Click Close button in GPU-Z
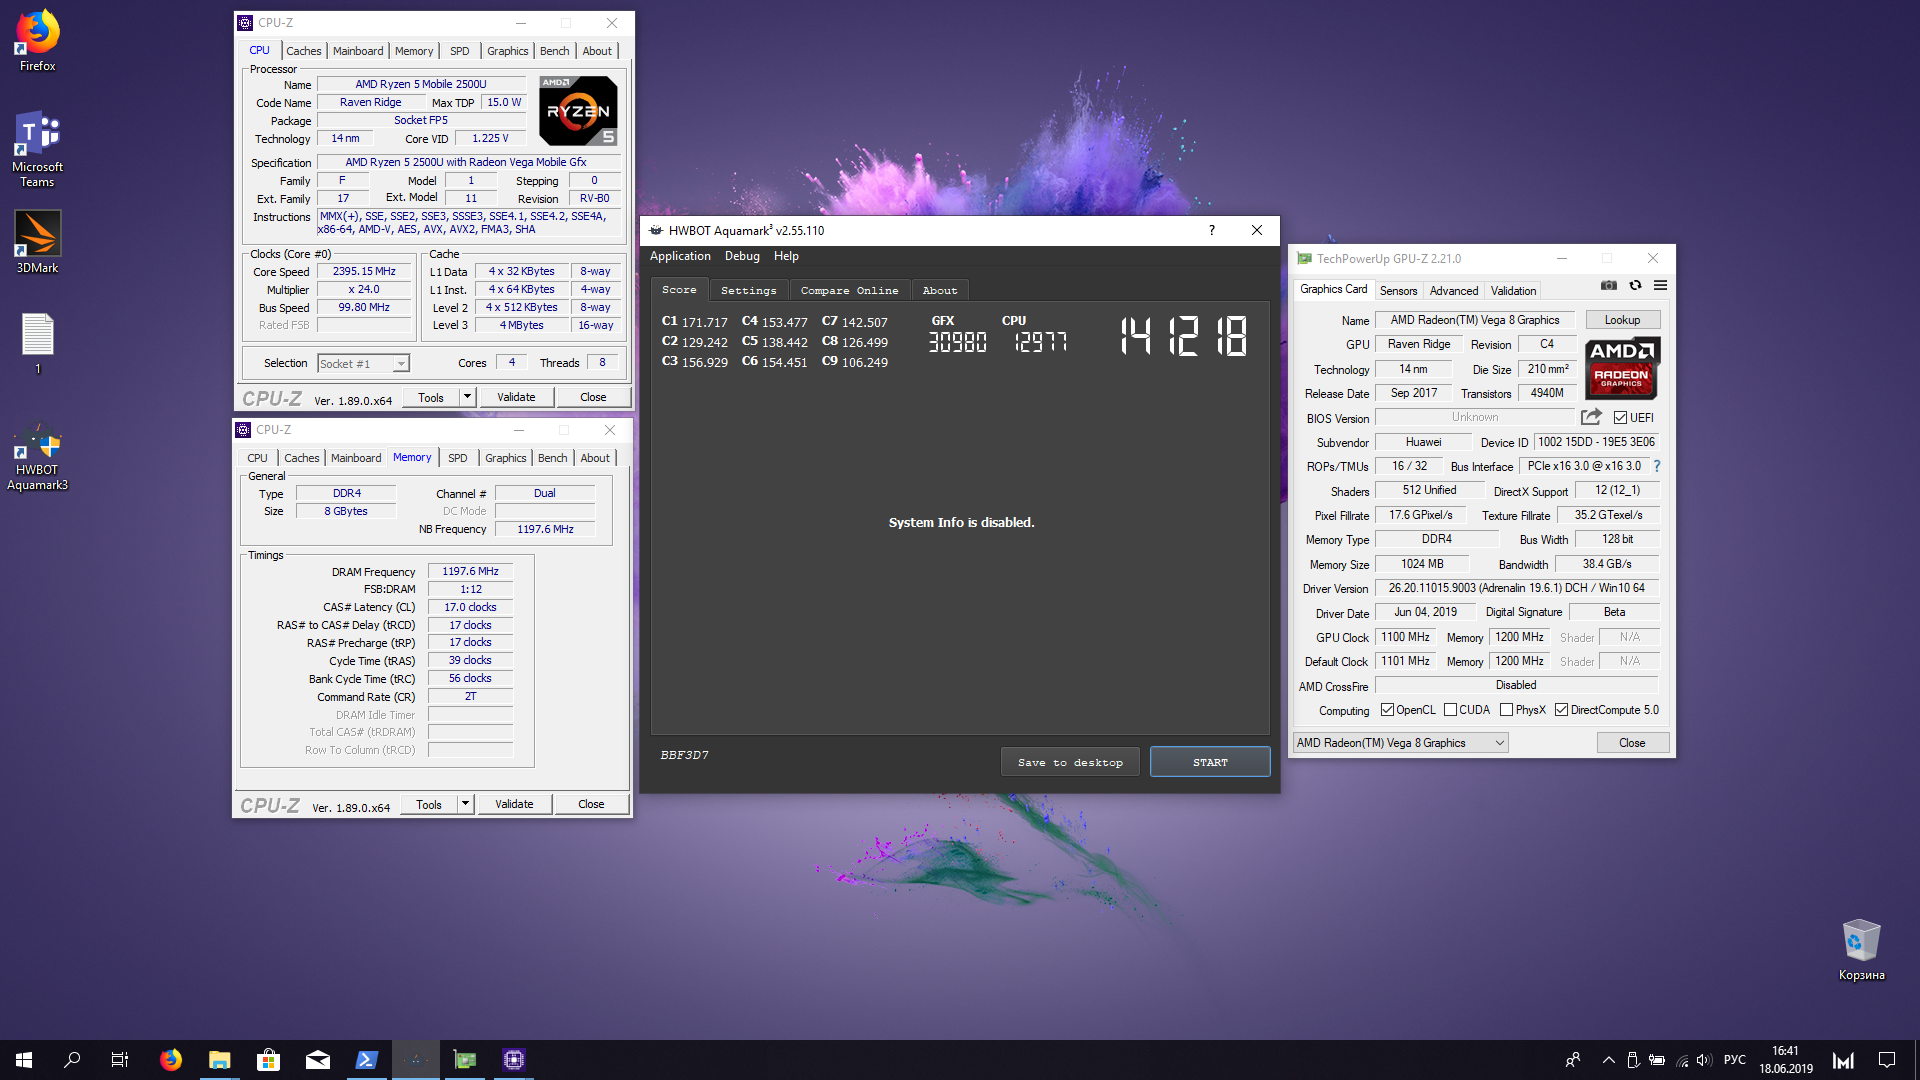The height and width of the screenshot is (1080, 1920). [x=1632, y=743]
